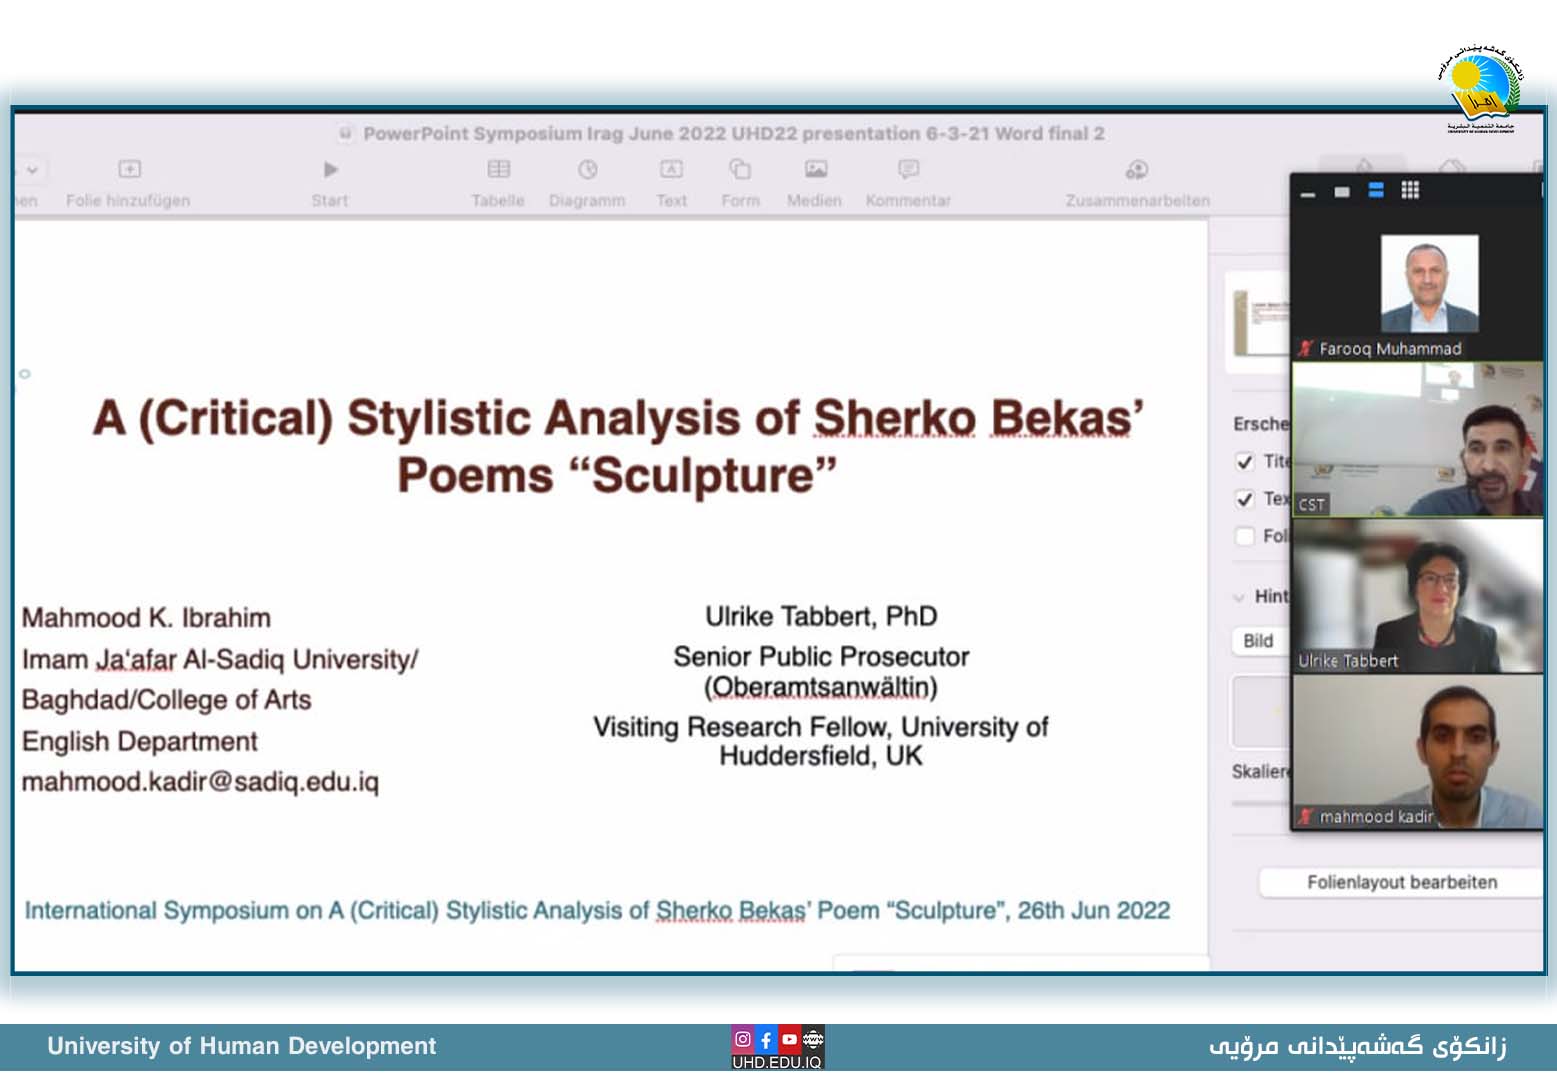The height and width of the screenshot is (1080, 1557).
Task: Open the Bild background type dropdown
Action: pyautogui.click(x=1260, y=641)
